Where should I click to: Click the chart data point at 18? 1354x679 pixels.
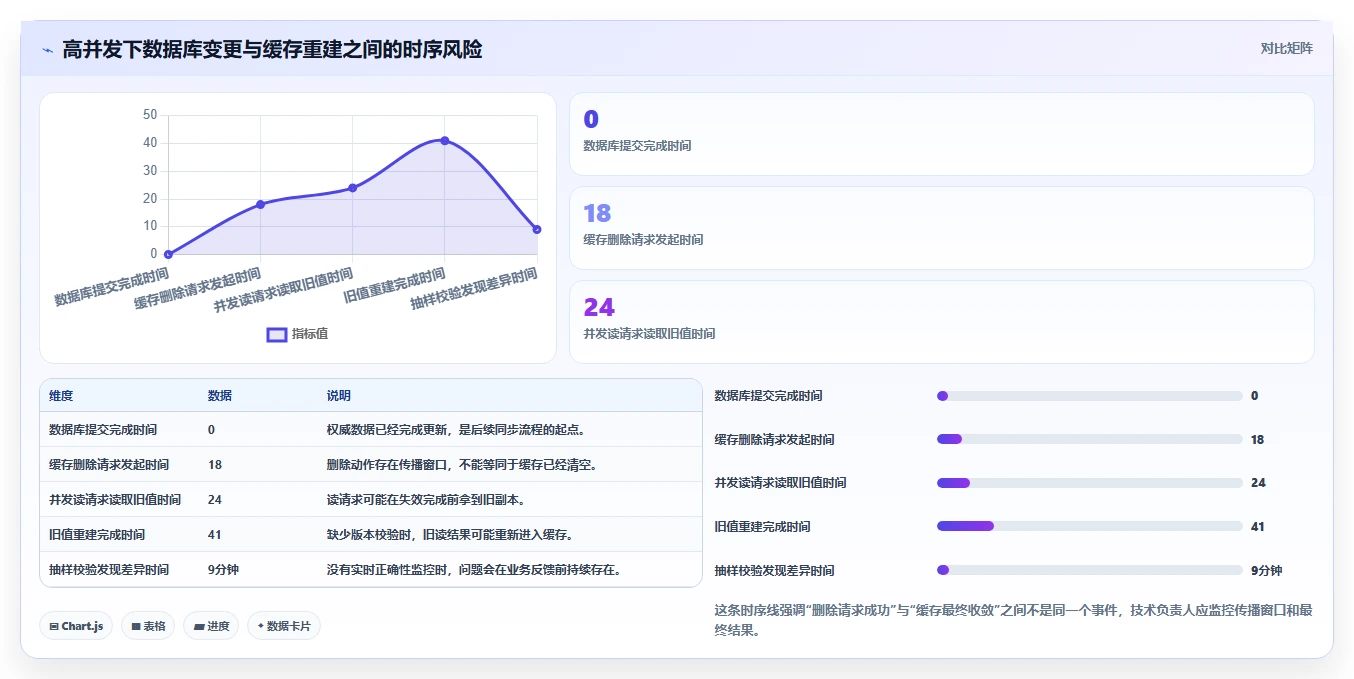point(260,204)
